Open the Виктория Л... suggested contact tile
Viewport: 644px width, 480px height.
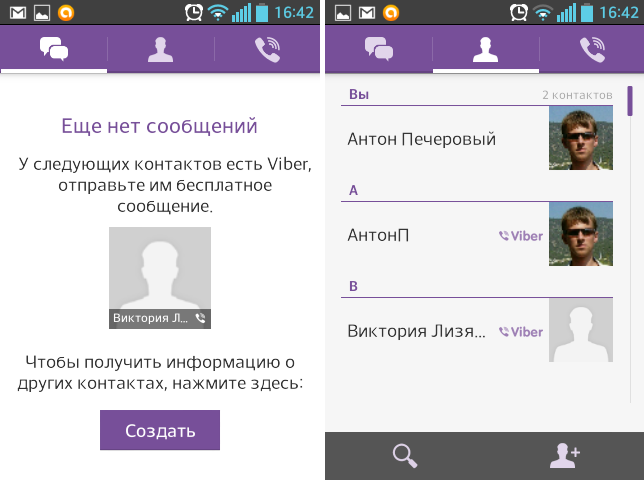tap(160, 278)
